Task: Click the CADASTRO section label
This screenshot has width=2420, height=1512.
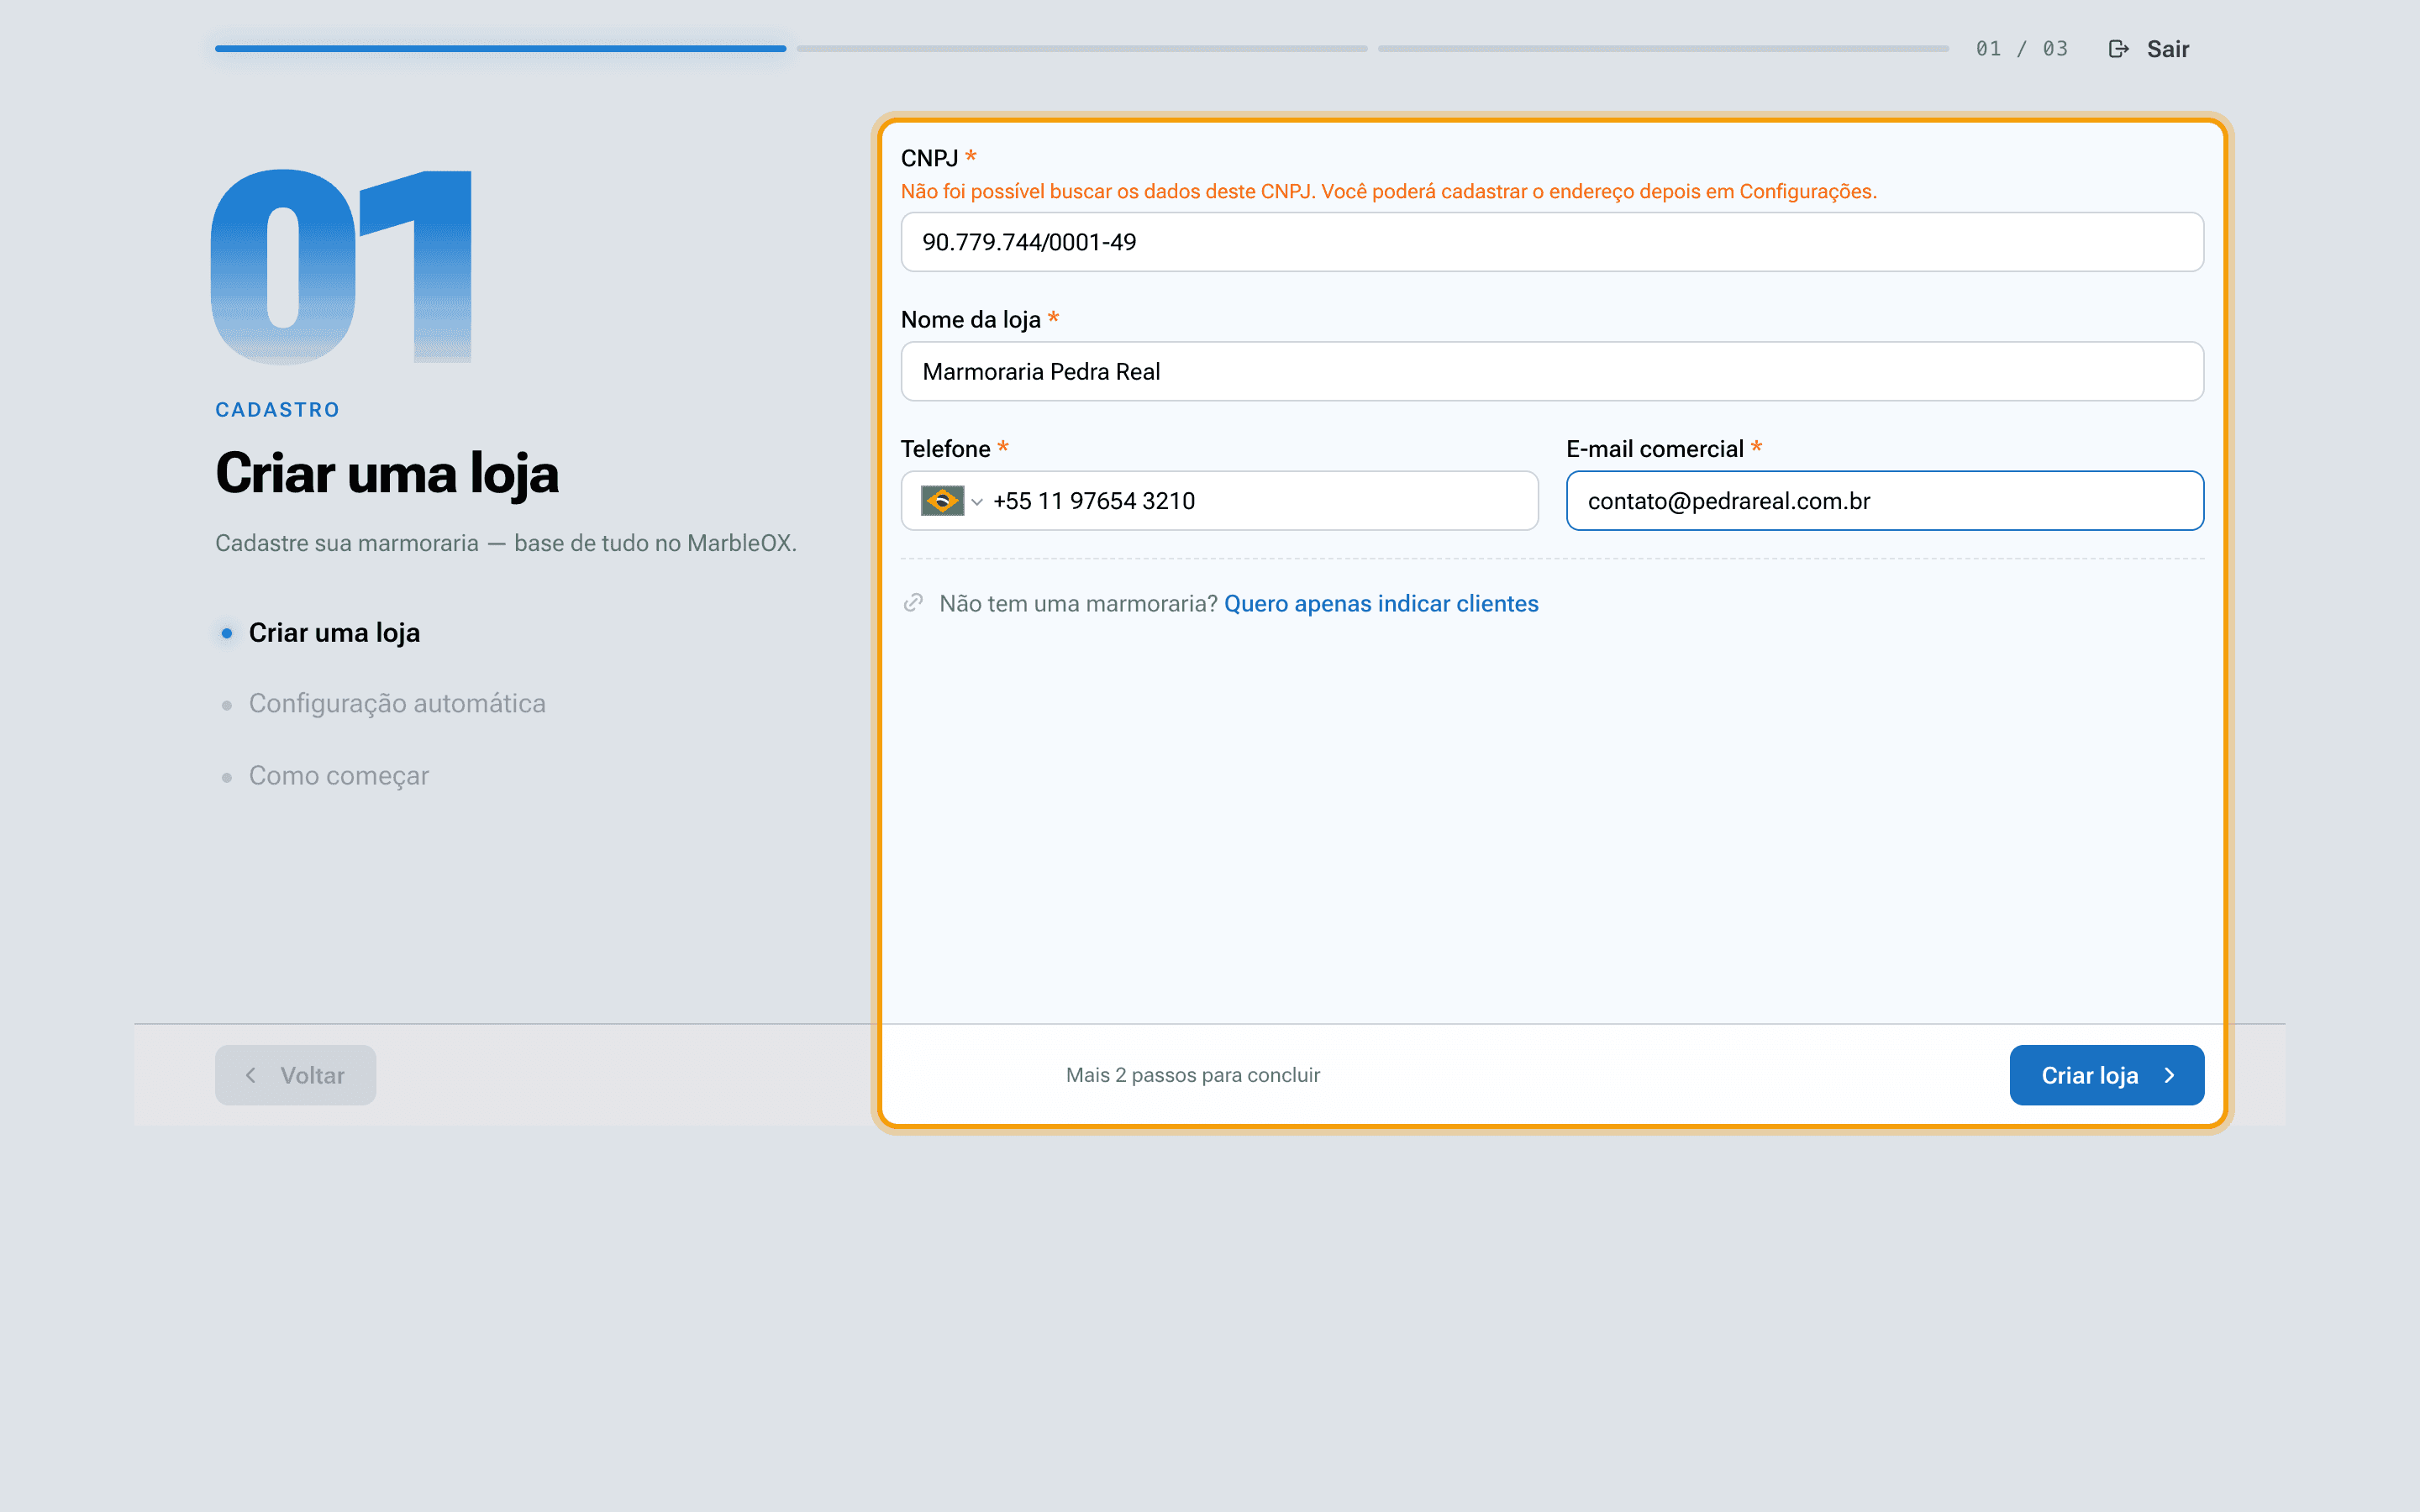Action: click(x=277, y=410)
